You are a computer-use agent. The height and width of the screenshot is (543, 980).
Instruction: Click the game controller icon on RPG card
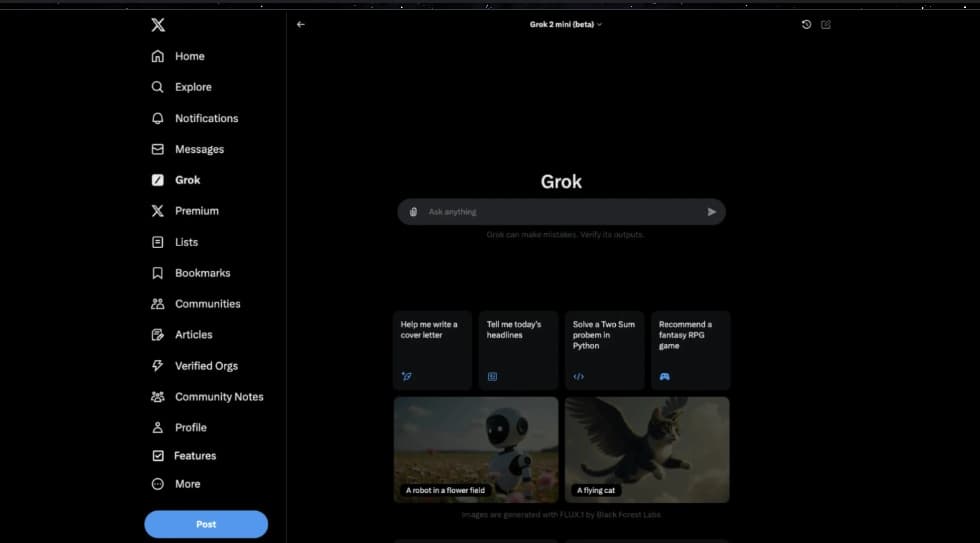click(664, 376)
